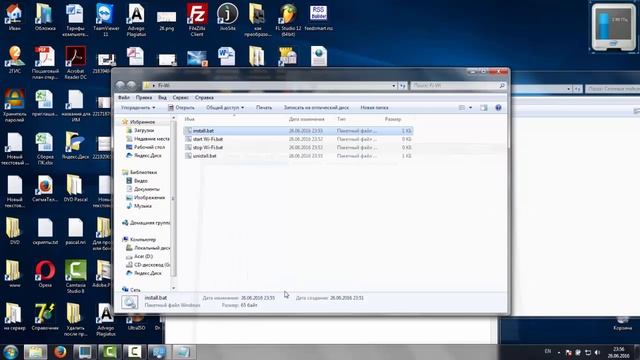
Task: Open the Видео library
Action: [x=137, y=180]
